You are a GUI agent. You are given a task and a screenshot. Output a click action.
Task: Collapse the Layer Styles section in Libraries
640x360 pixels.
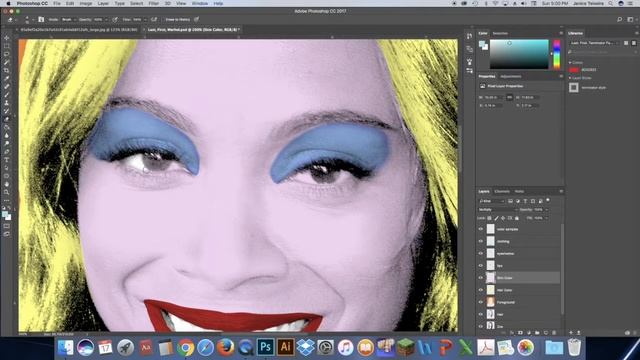point(570,78)
